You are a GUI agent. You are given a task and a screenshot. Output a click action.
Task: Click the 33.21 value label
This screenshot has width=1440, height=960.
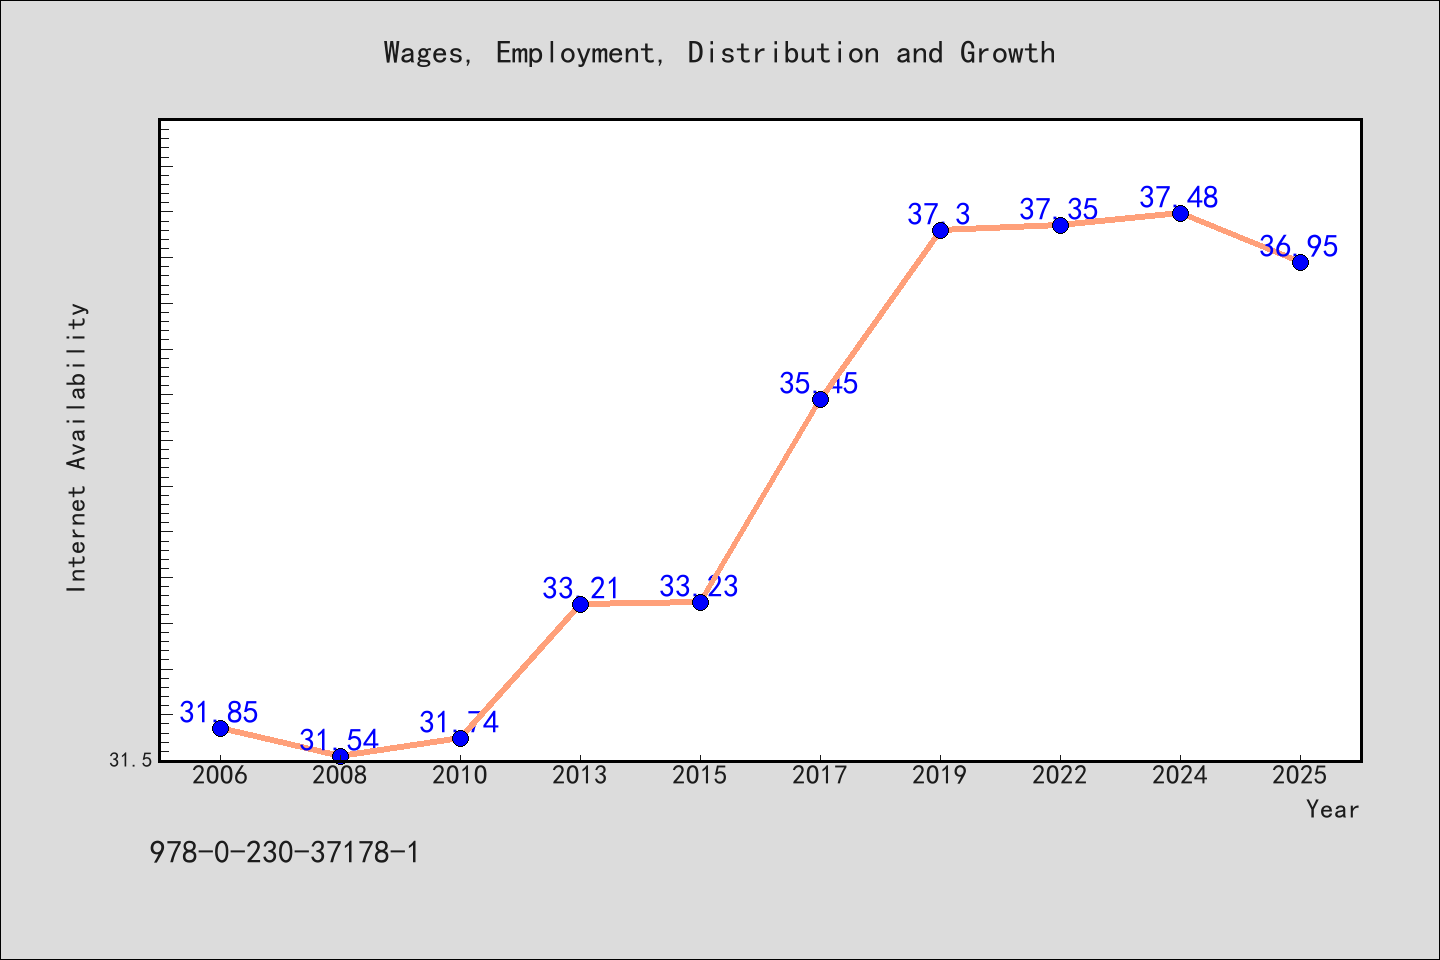[x=581, y=589]
